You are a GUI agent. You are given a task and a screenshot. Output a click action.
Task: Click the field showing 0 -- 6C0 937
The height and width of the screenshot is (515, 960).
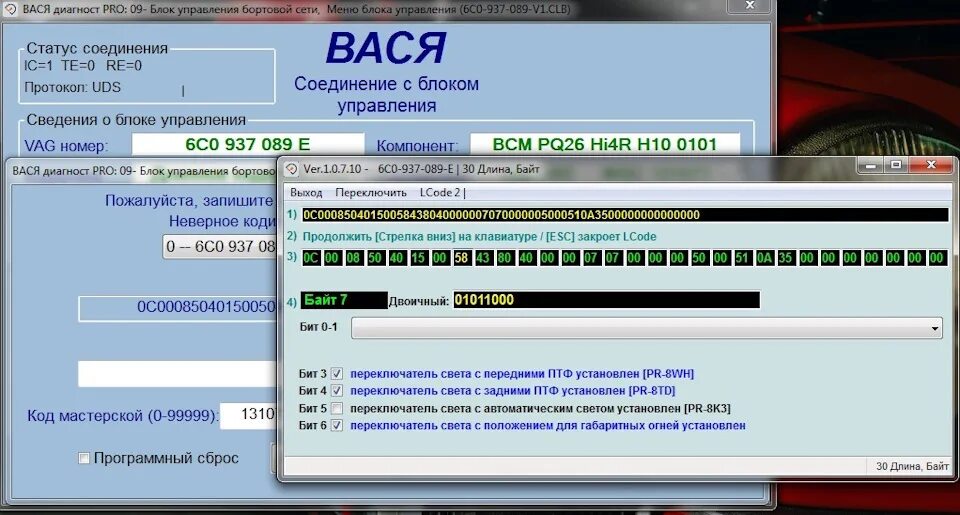220,247
